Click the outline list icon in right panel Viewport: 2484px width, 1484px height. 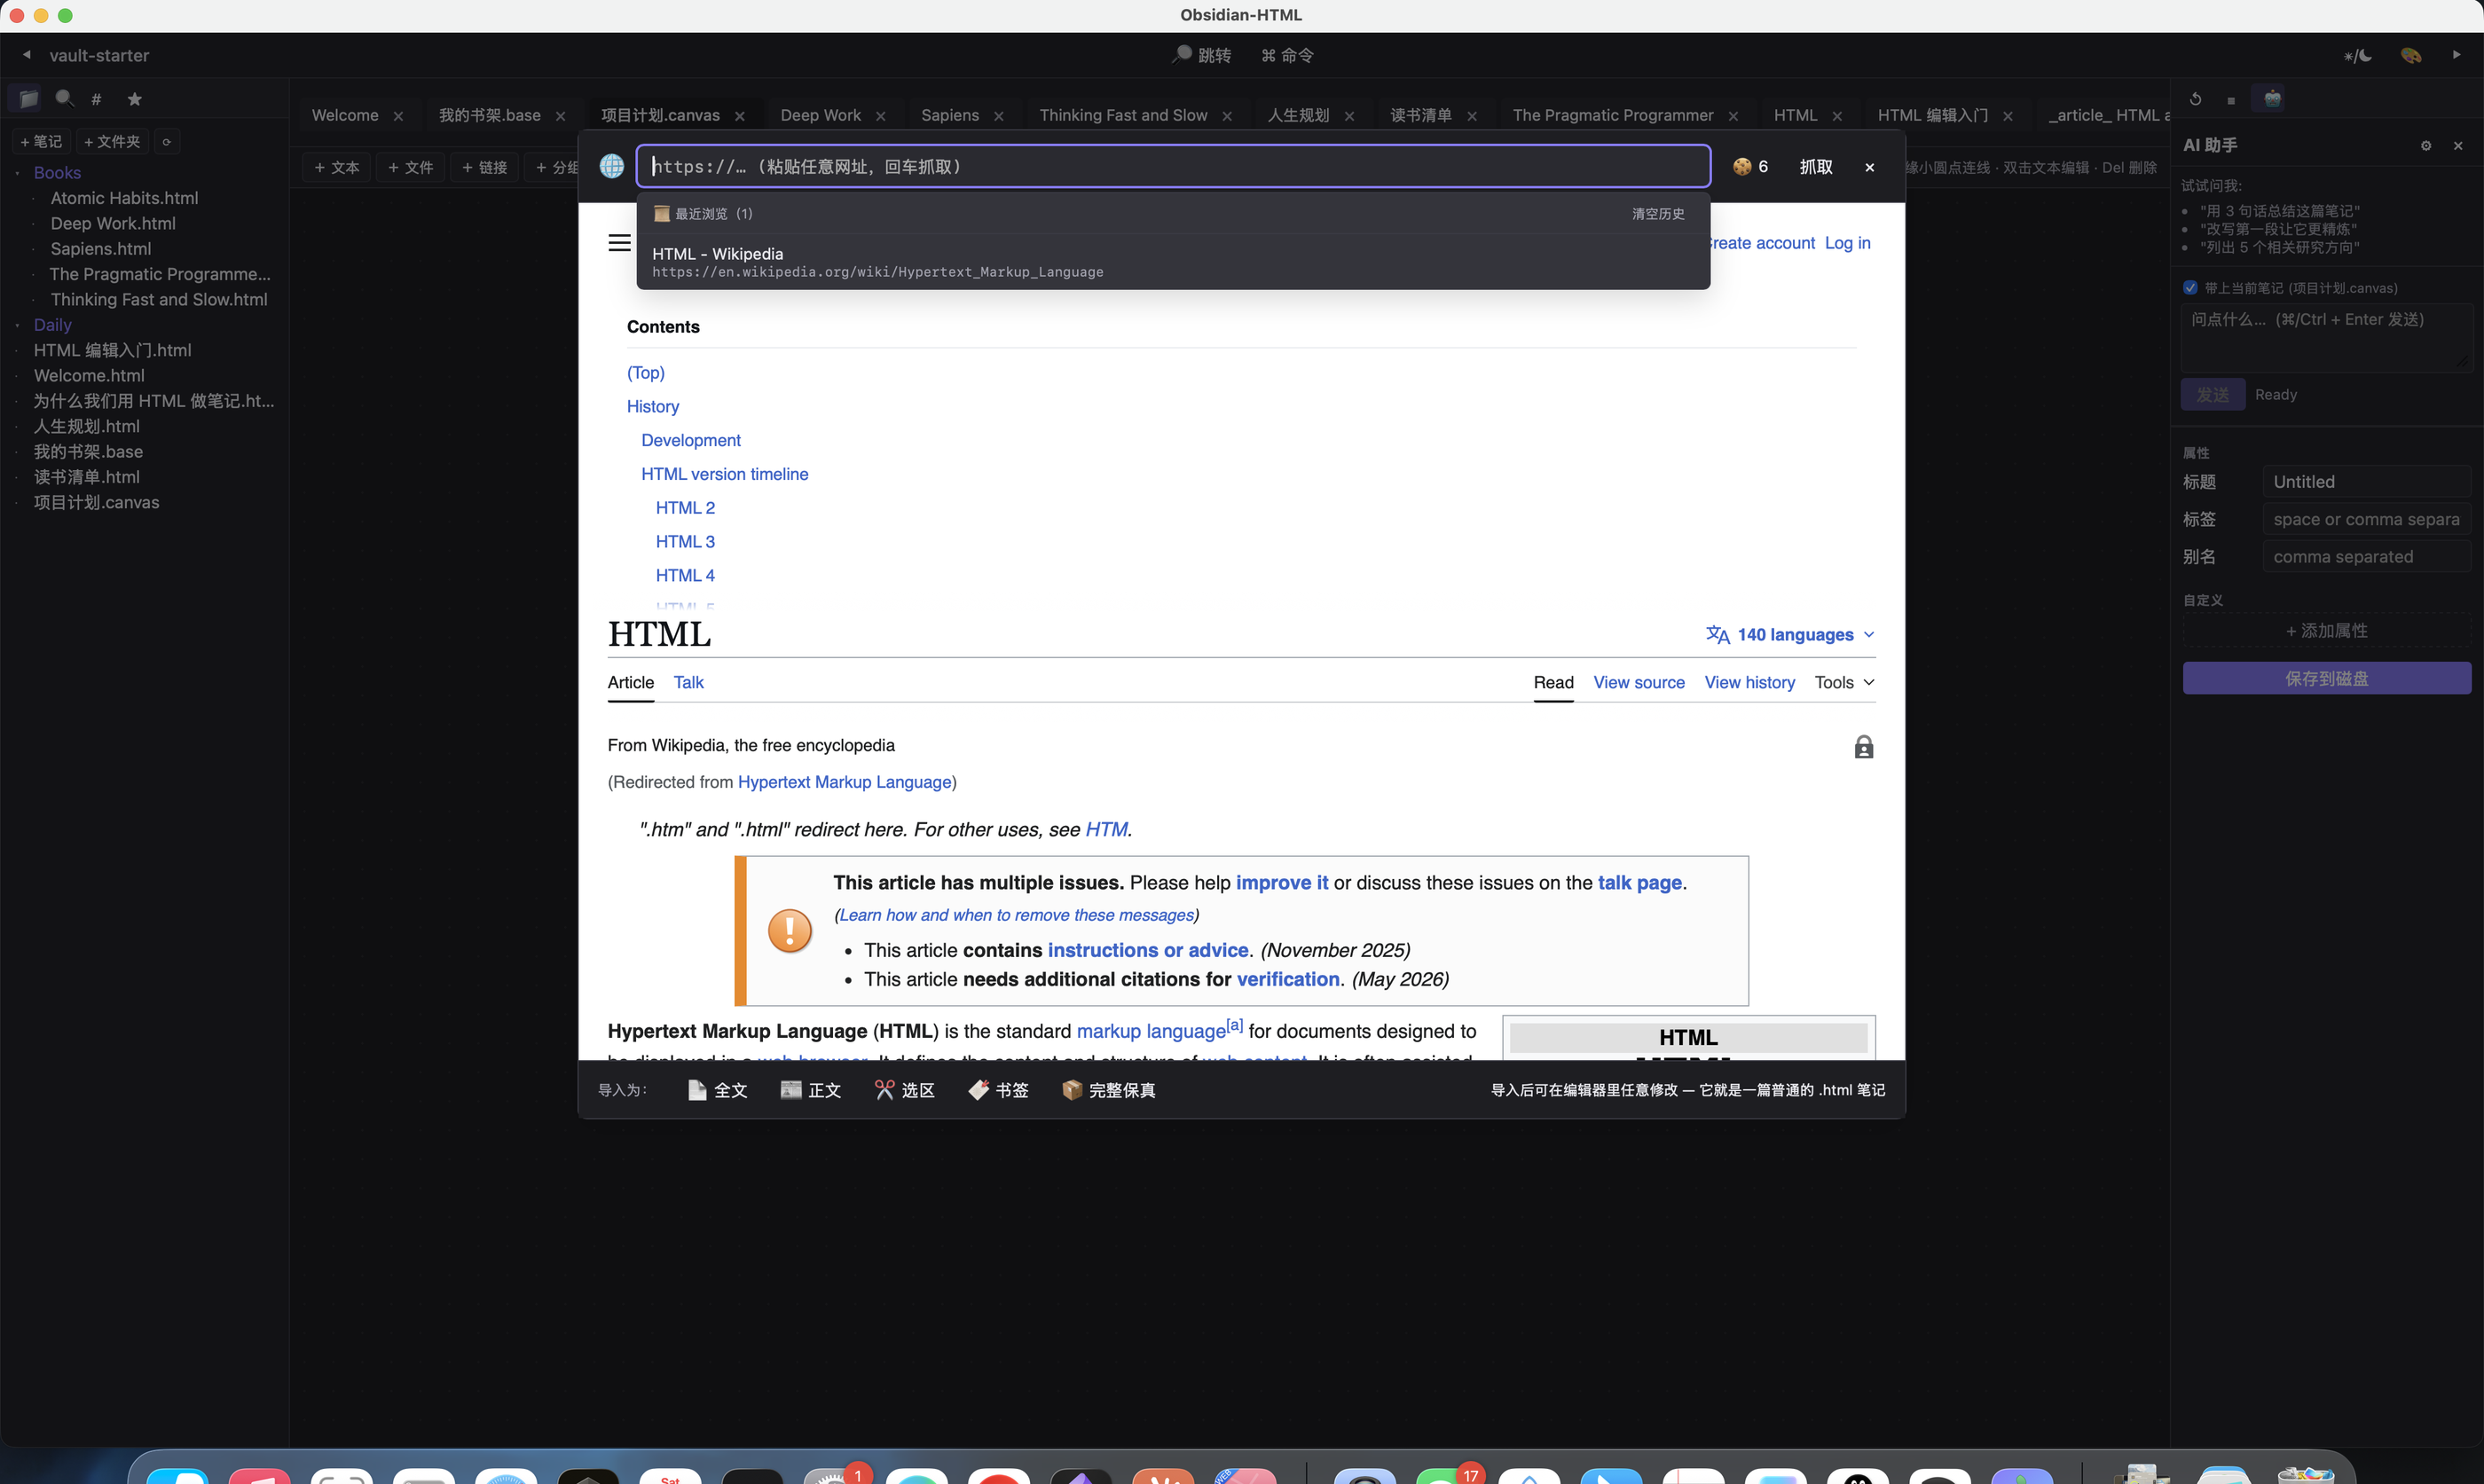coord(2231,99)
